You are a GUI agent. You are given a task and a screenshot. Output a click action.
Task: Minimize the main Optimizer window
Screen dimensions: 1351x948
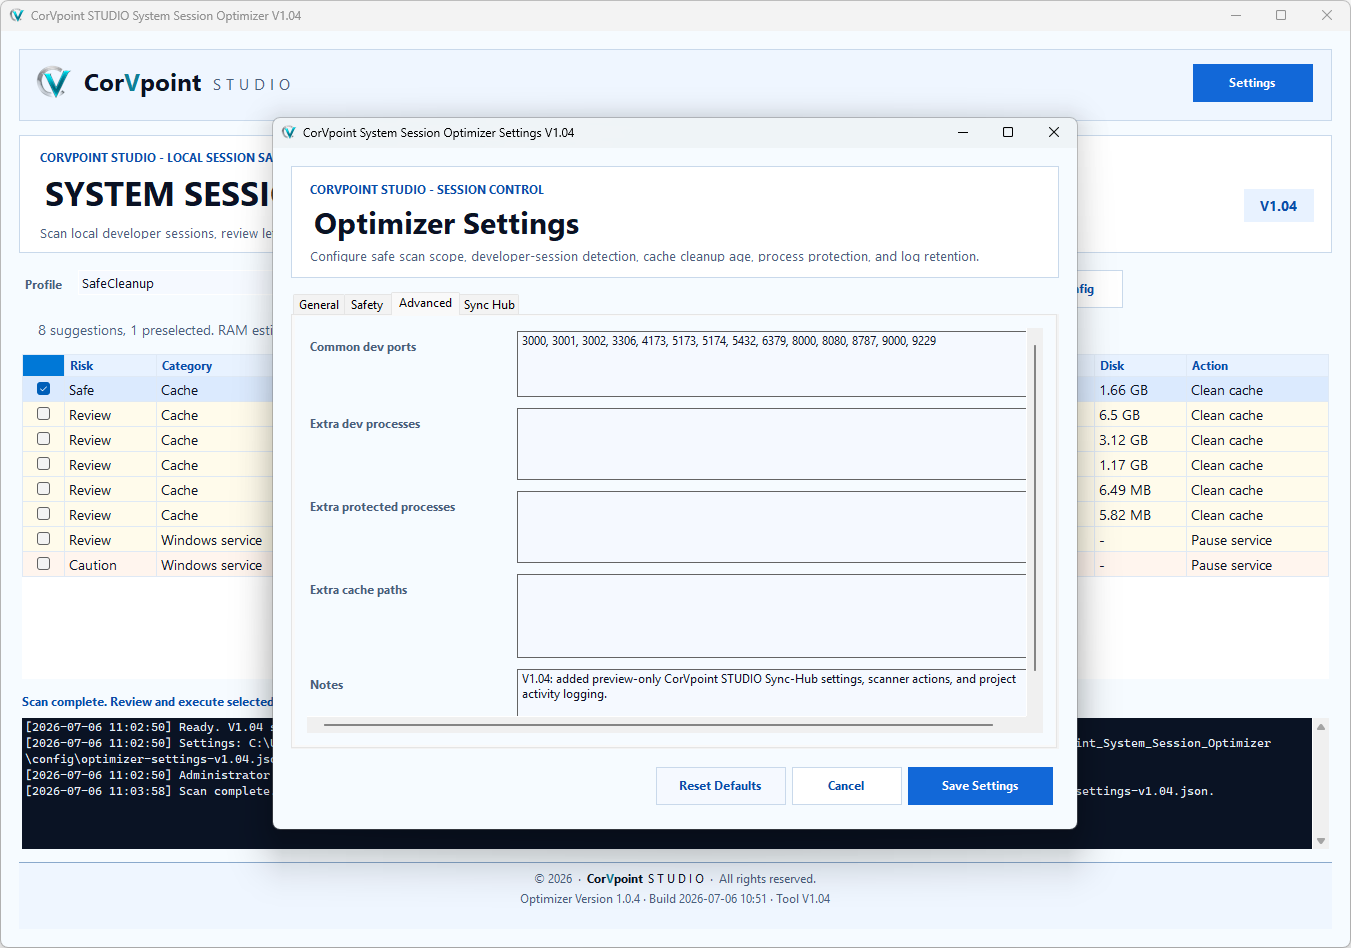tap(1236, 15)
